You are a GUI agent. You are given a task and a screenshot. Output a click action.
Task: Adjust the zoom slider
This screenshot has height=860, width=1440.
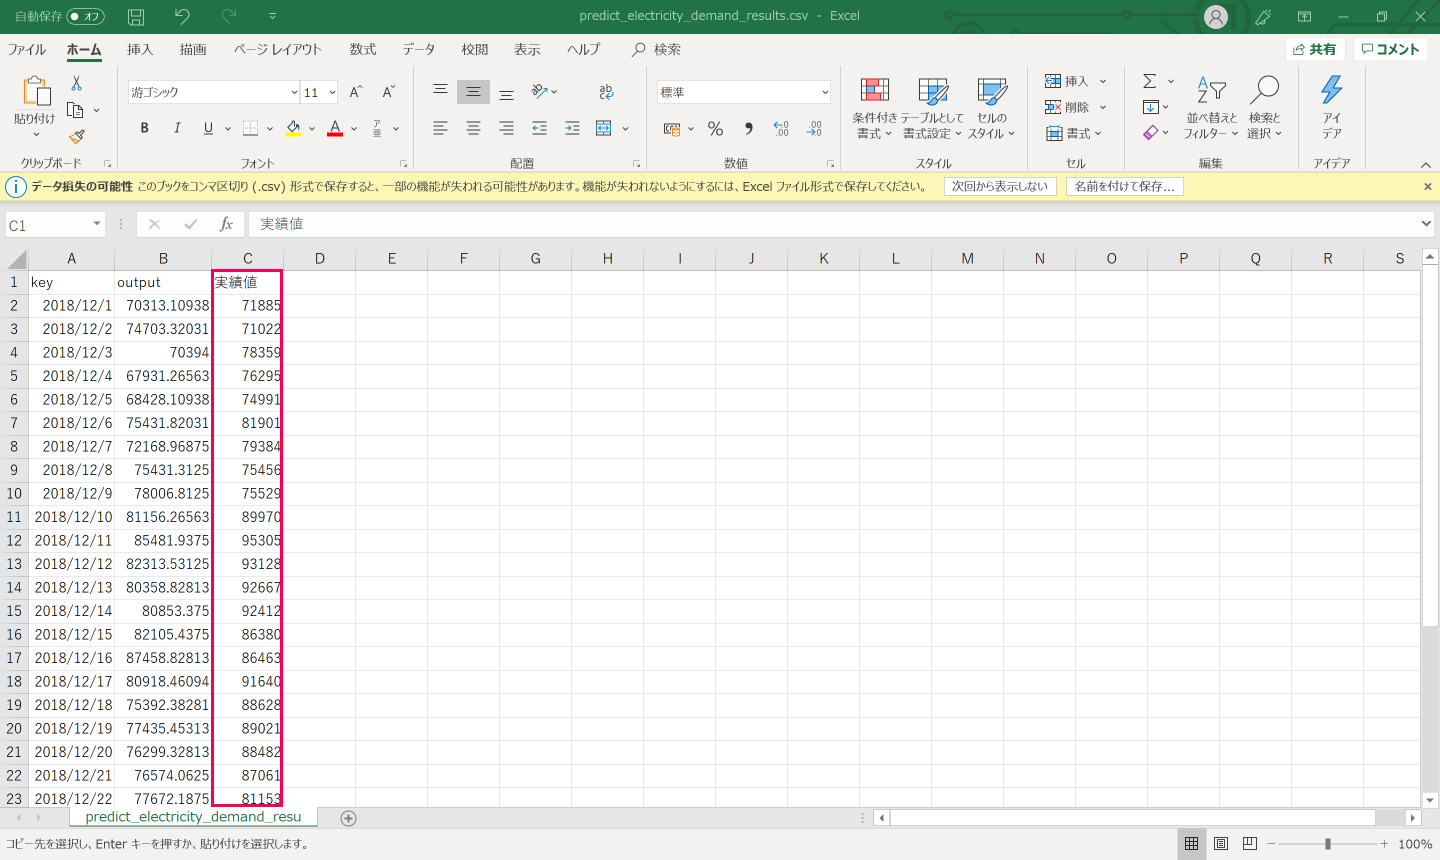(1328, 844)
